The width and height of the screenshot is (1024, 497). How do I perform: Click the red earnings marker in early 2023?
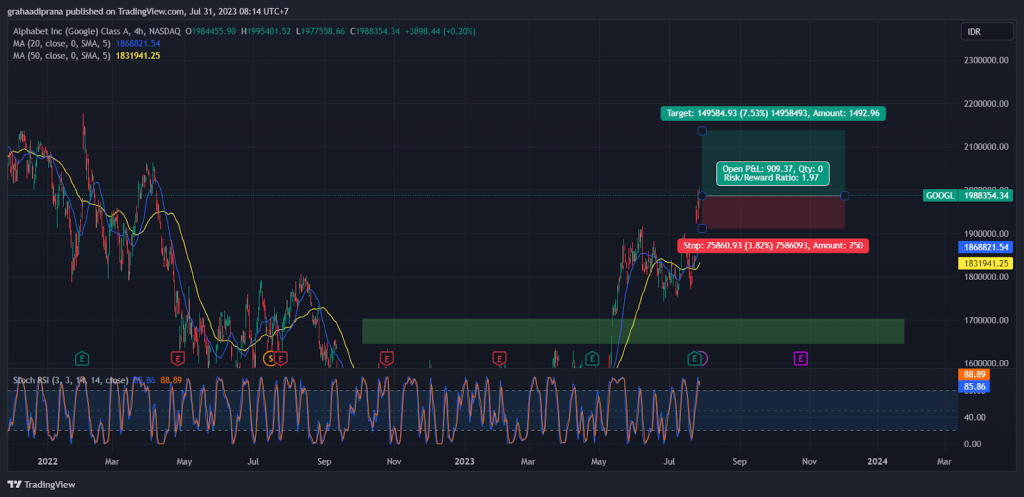(500, 358)
